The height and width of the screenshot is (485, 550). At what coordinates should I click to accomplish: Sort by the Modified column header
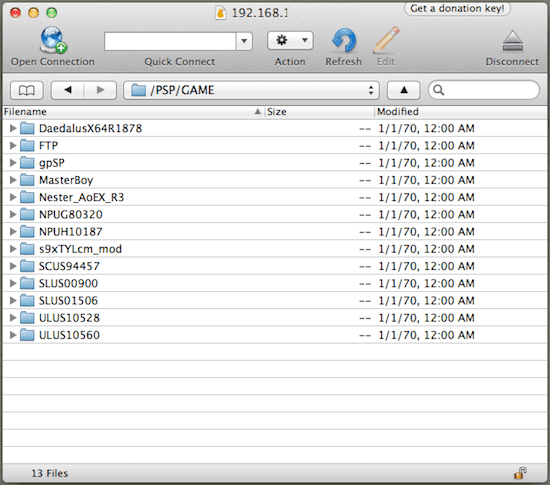coord(461,112)
